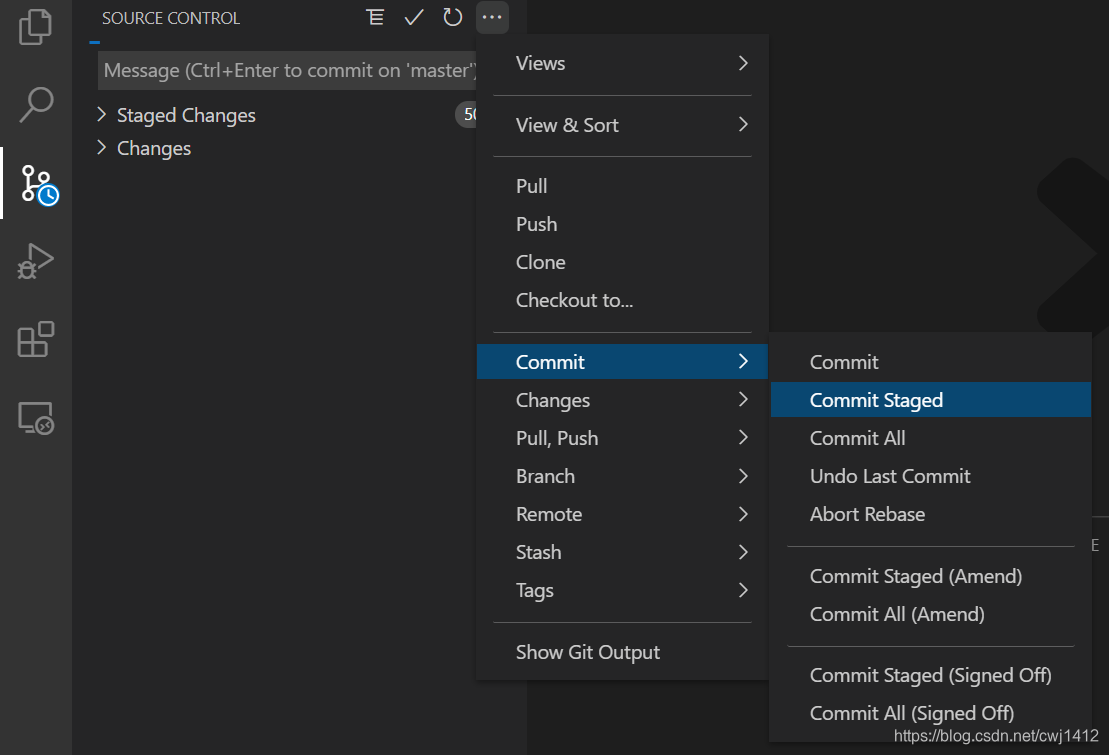Viewport: 1109px width, 755px height.
Task: Choose Undo Last Commit
Action: click(890, 476)
